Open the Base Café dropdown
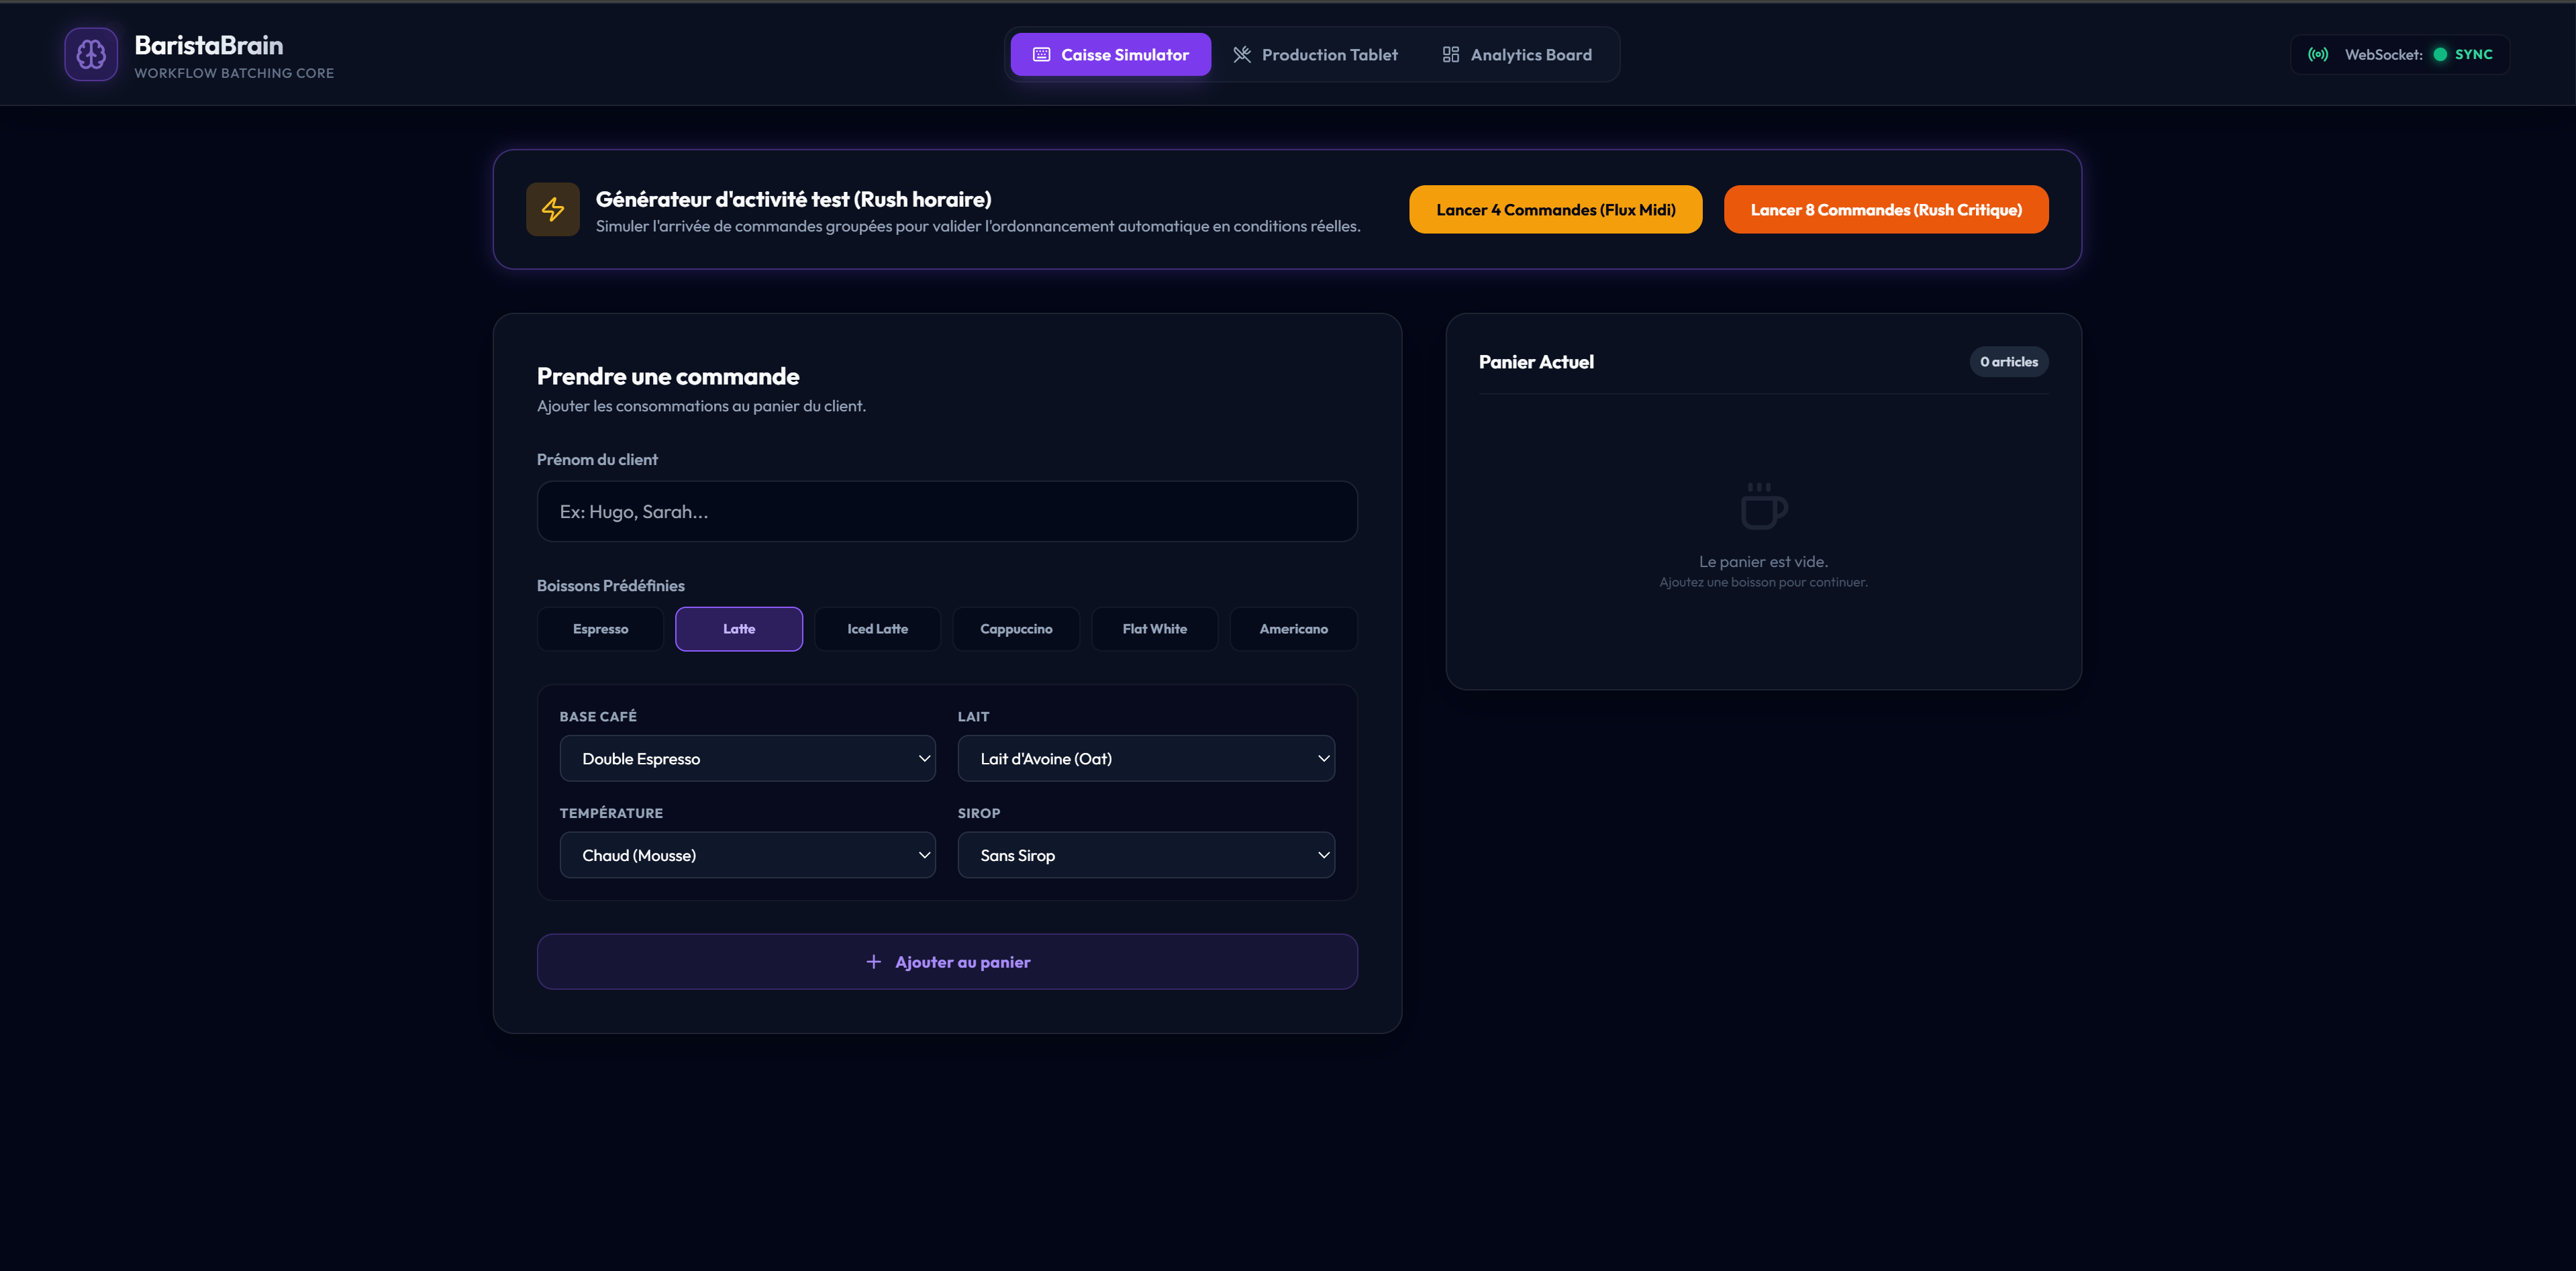 click(x=748, y=759)
